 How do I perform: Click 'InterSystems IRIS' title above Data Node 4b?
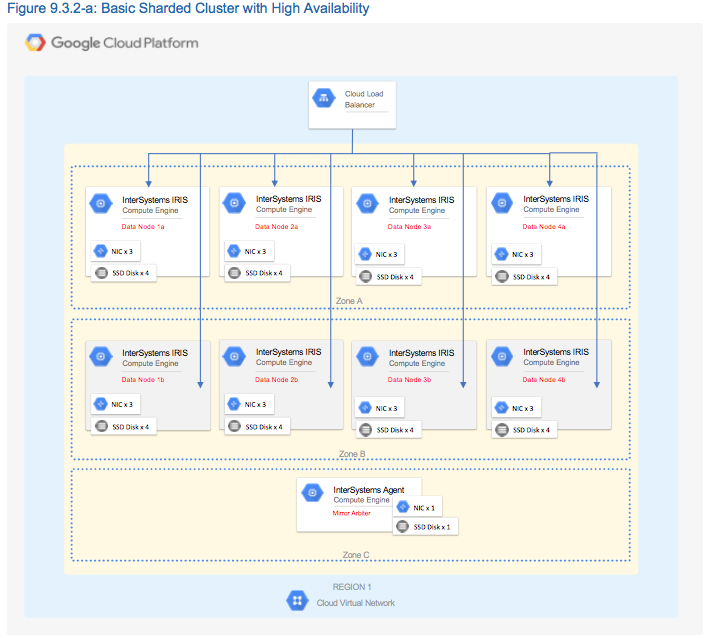pyautogui.click(x=556, y=352)
